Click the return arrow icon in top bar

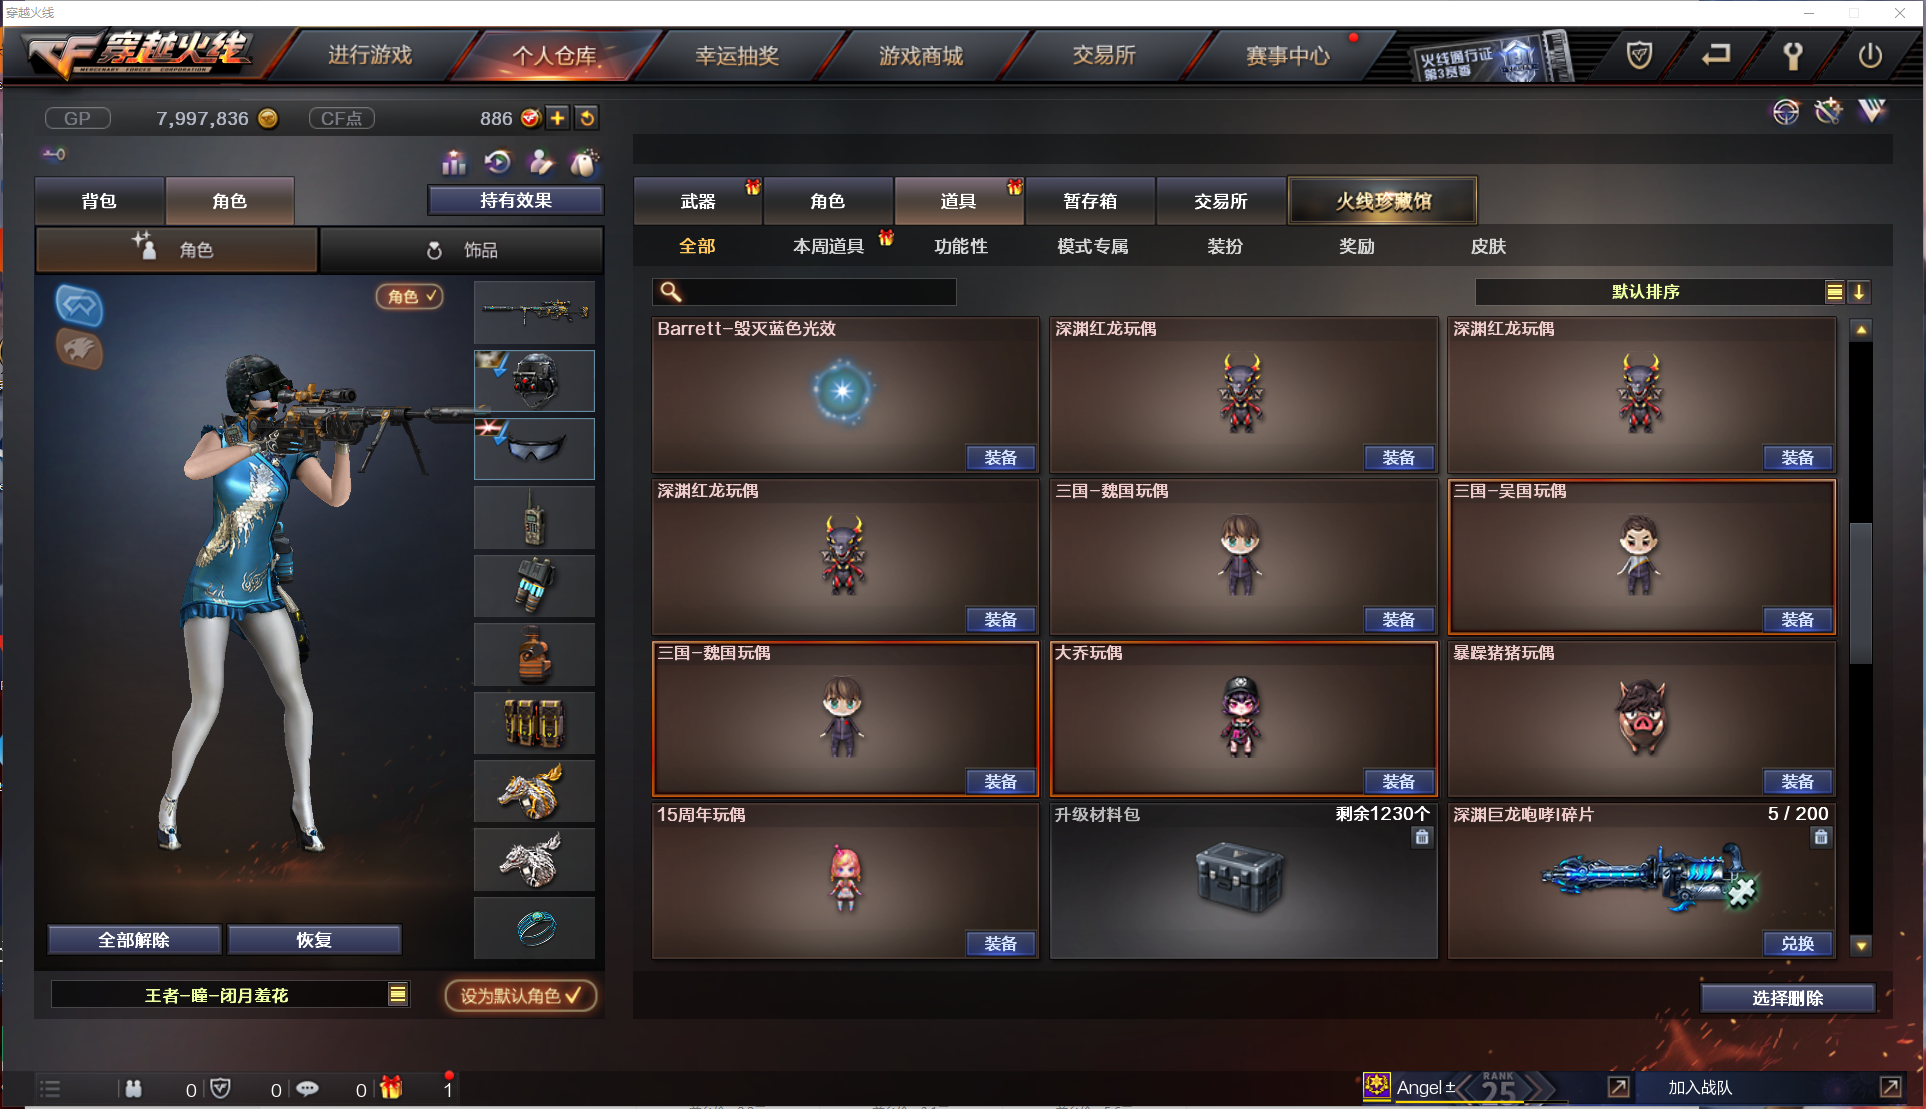(x=1716, y=55)
